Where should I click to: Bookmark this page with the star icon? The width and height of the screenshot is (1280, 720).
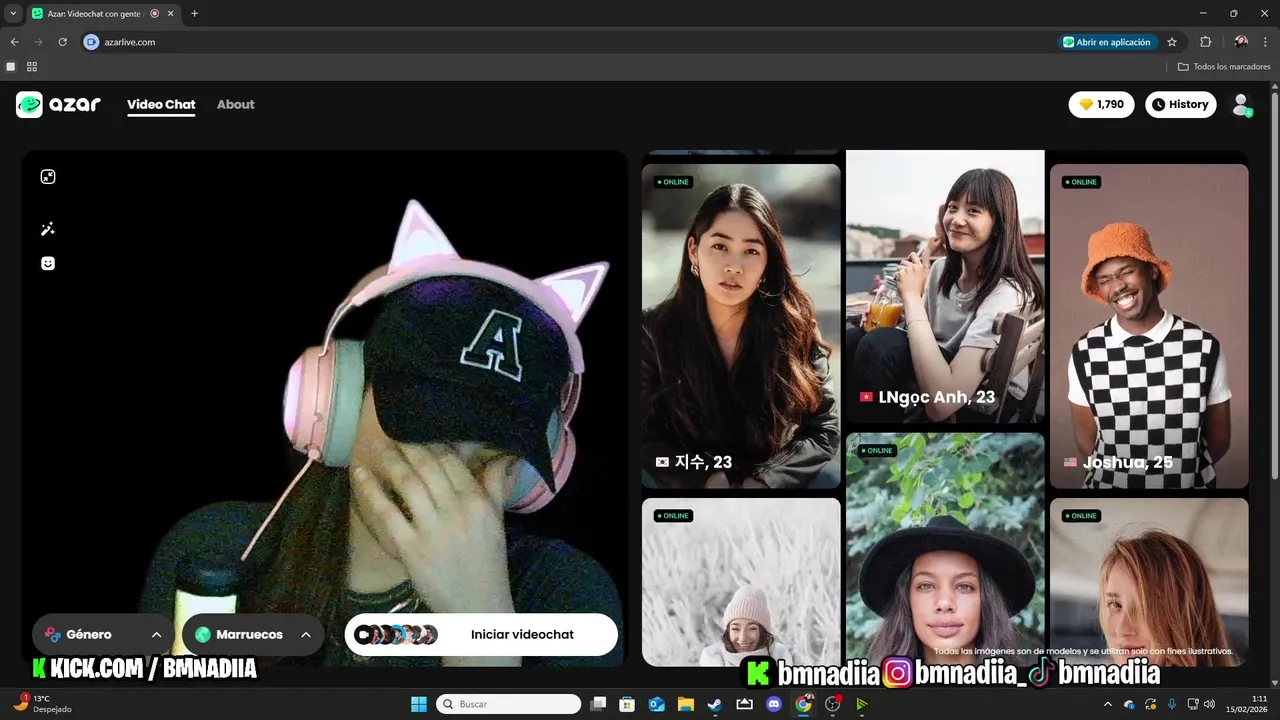1172,42
